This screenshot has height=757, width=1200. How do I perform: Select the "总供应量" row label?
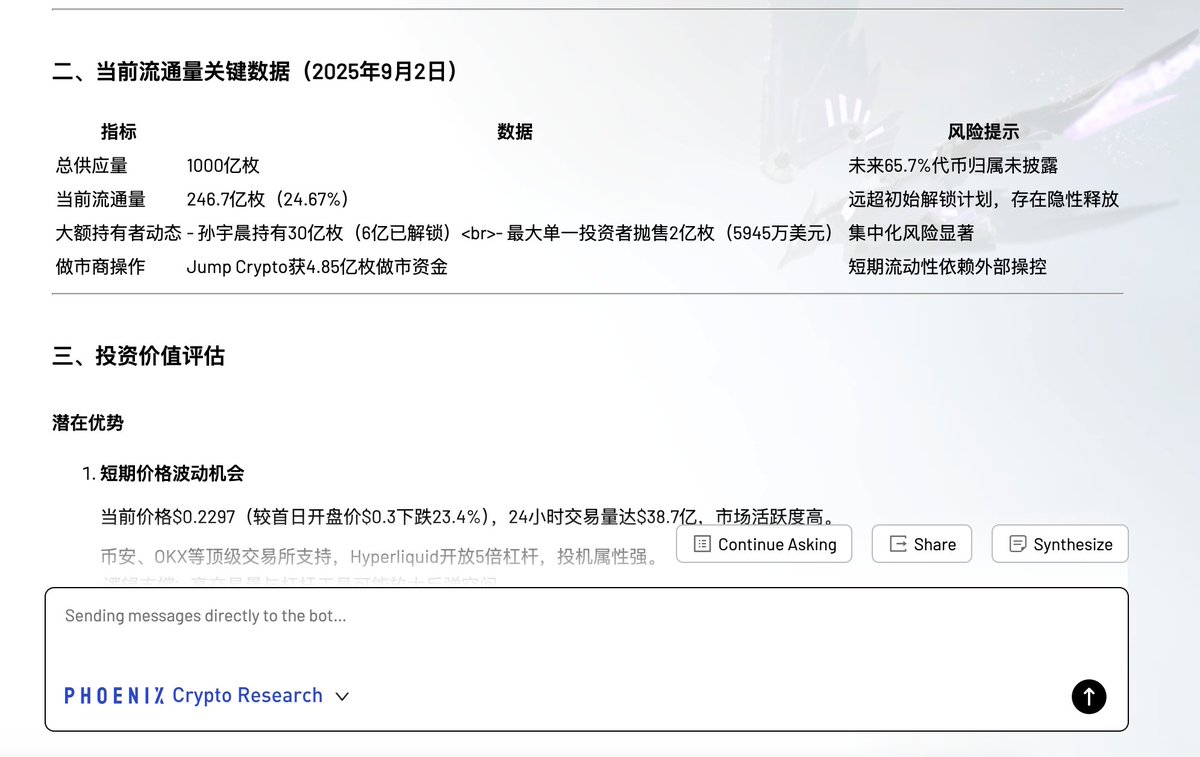coord(92,166)
